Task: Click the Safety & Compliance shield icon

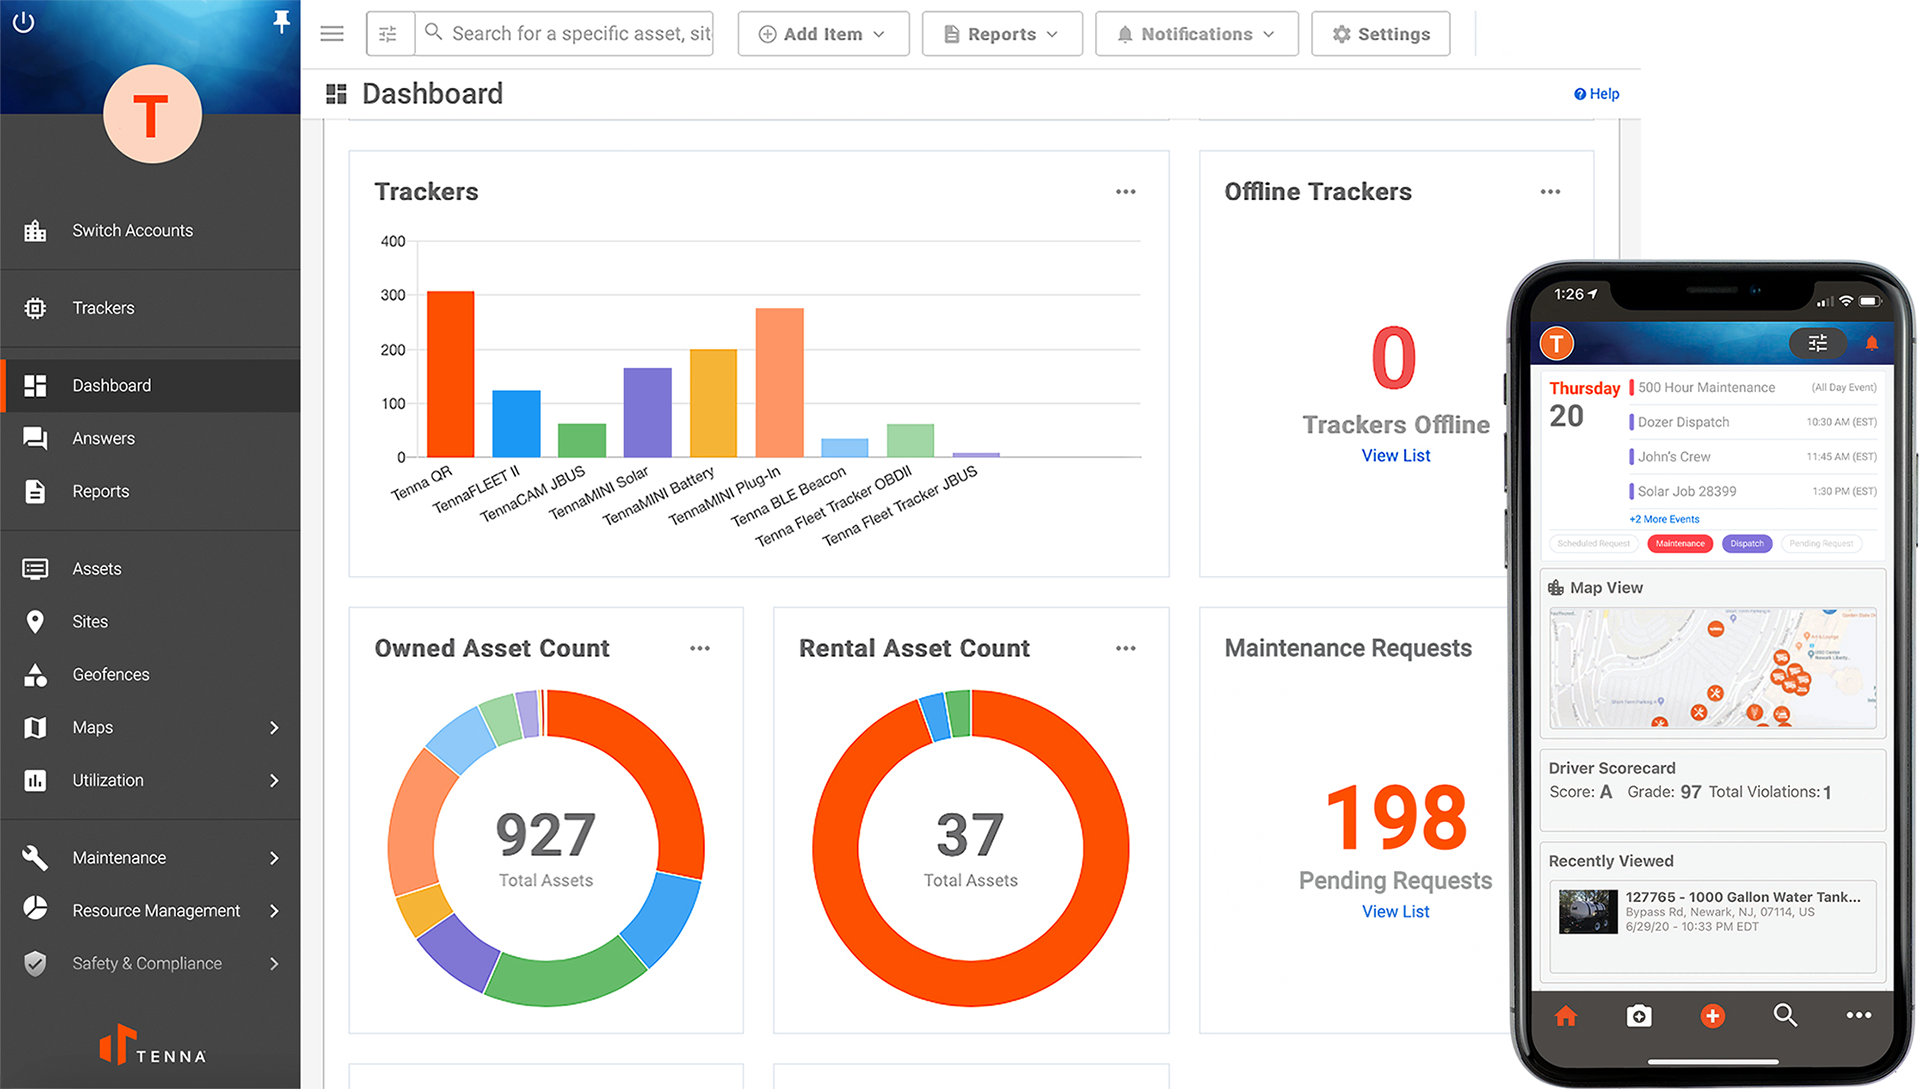Action: pyautogui.click(x=35, y=964)
